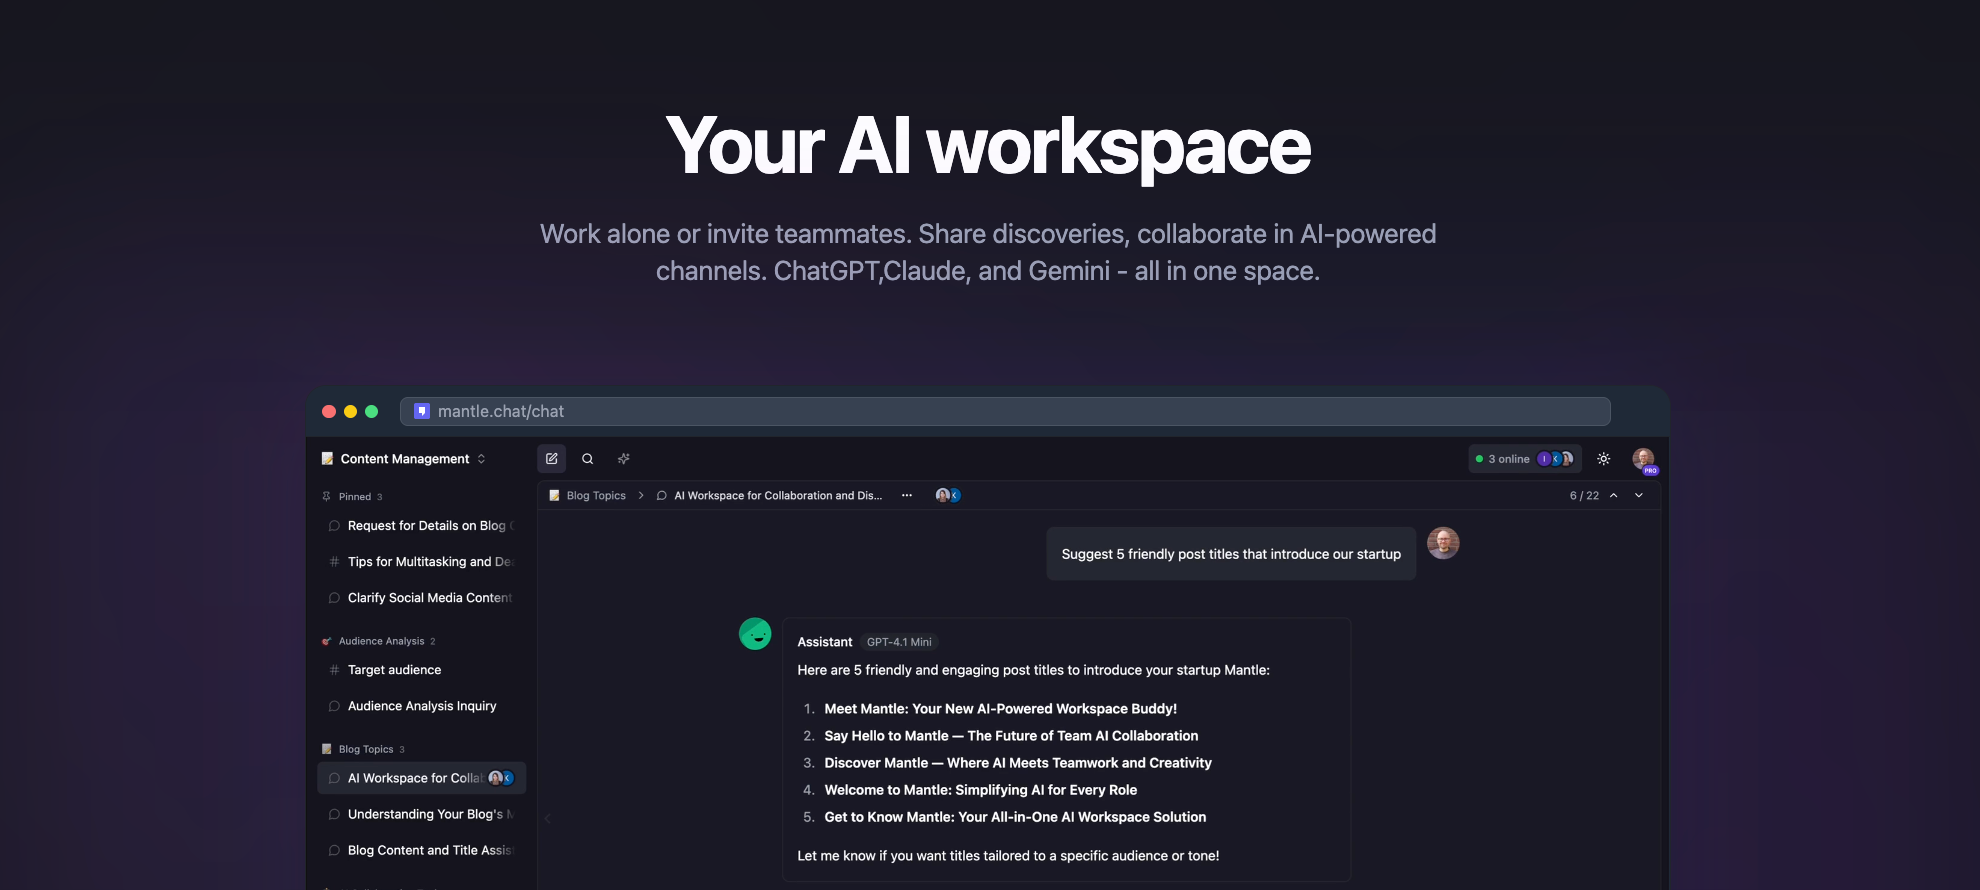This screenshot has height=890, width=1980.
Task: Click the notepad icon in the breadcrumb
Action: pos(555,495)
